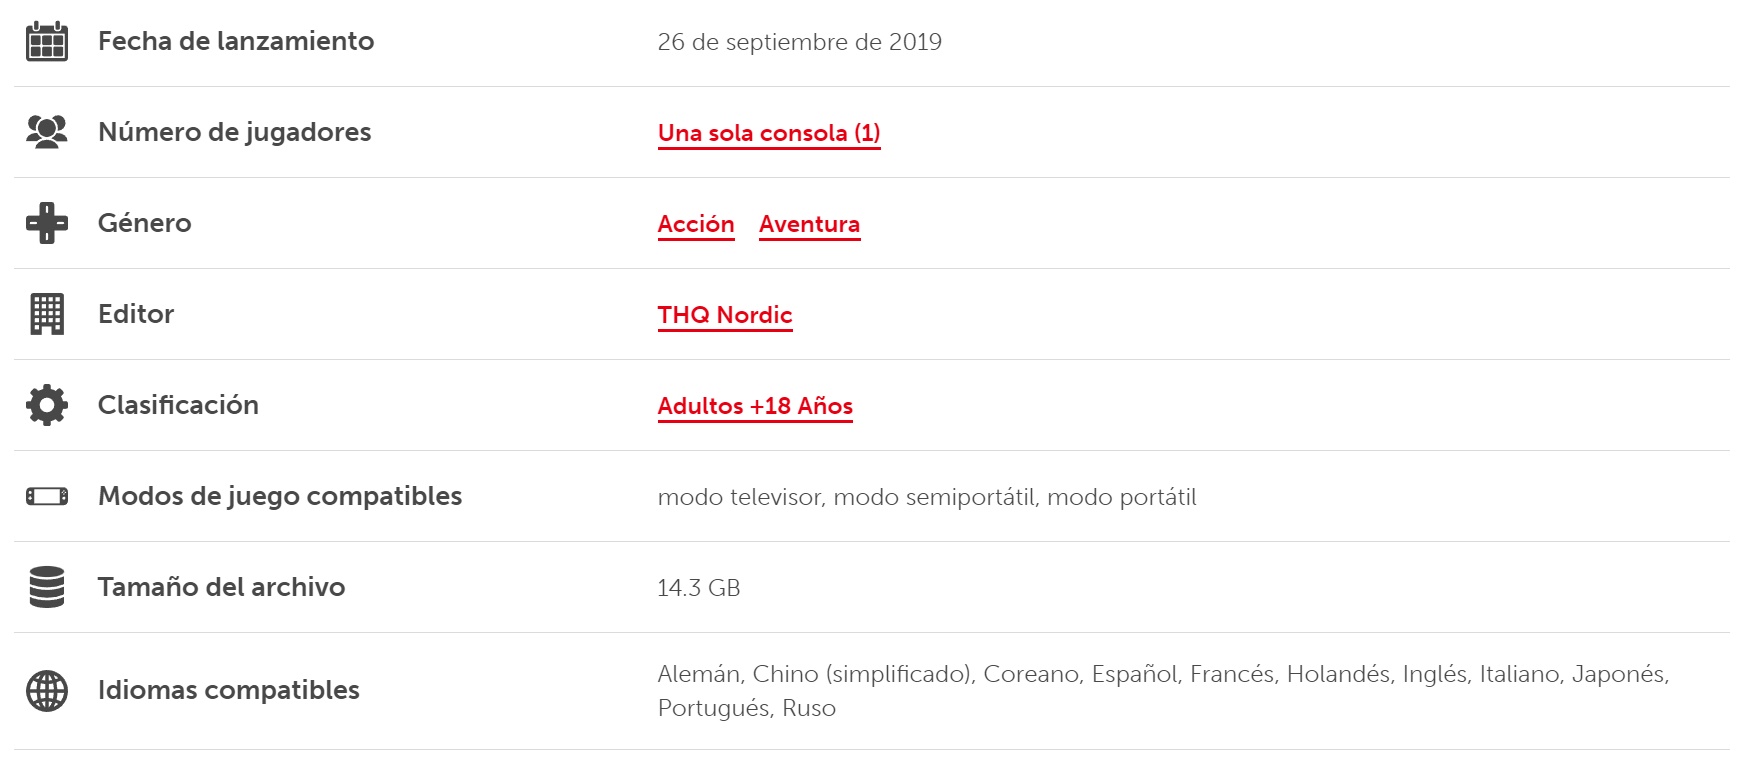The height and width of the screenshot is (771, 1748).
Task: Open the Acción genre link
Action: pyautogui.click(x=696, y=224)
